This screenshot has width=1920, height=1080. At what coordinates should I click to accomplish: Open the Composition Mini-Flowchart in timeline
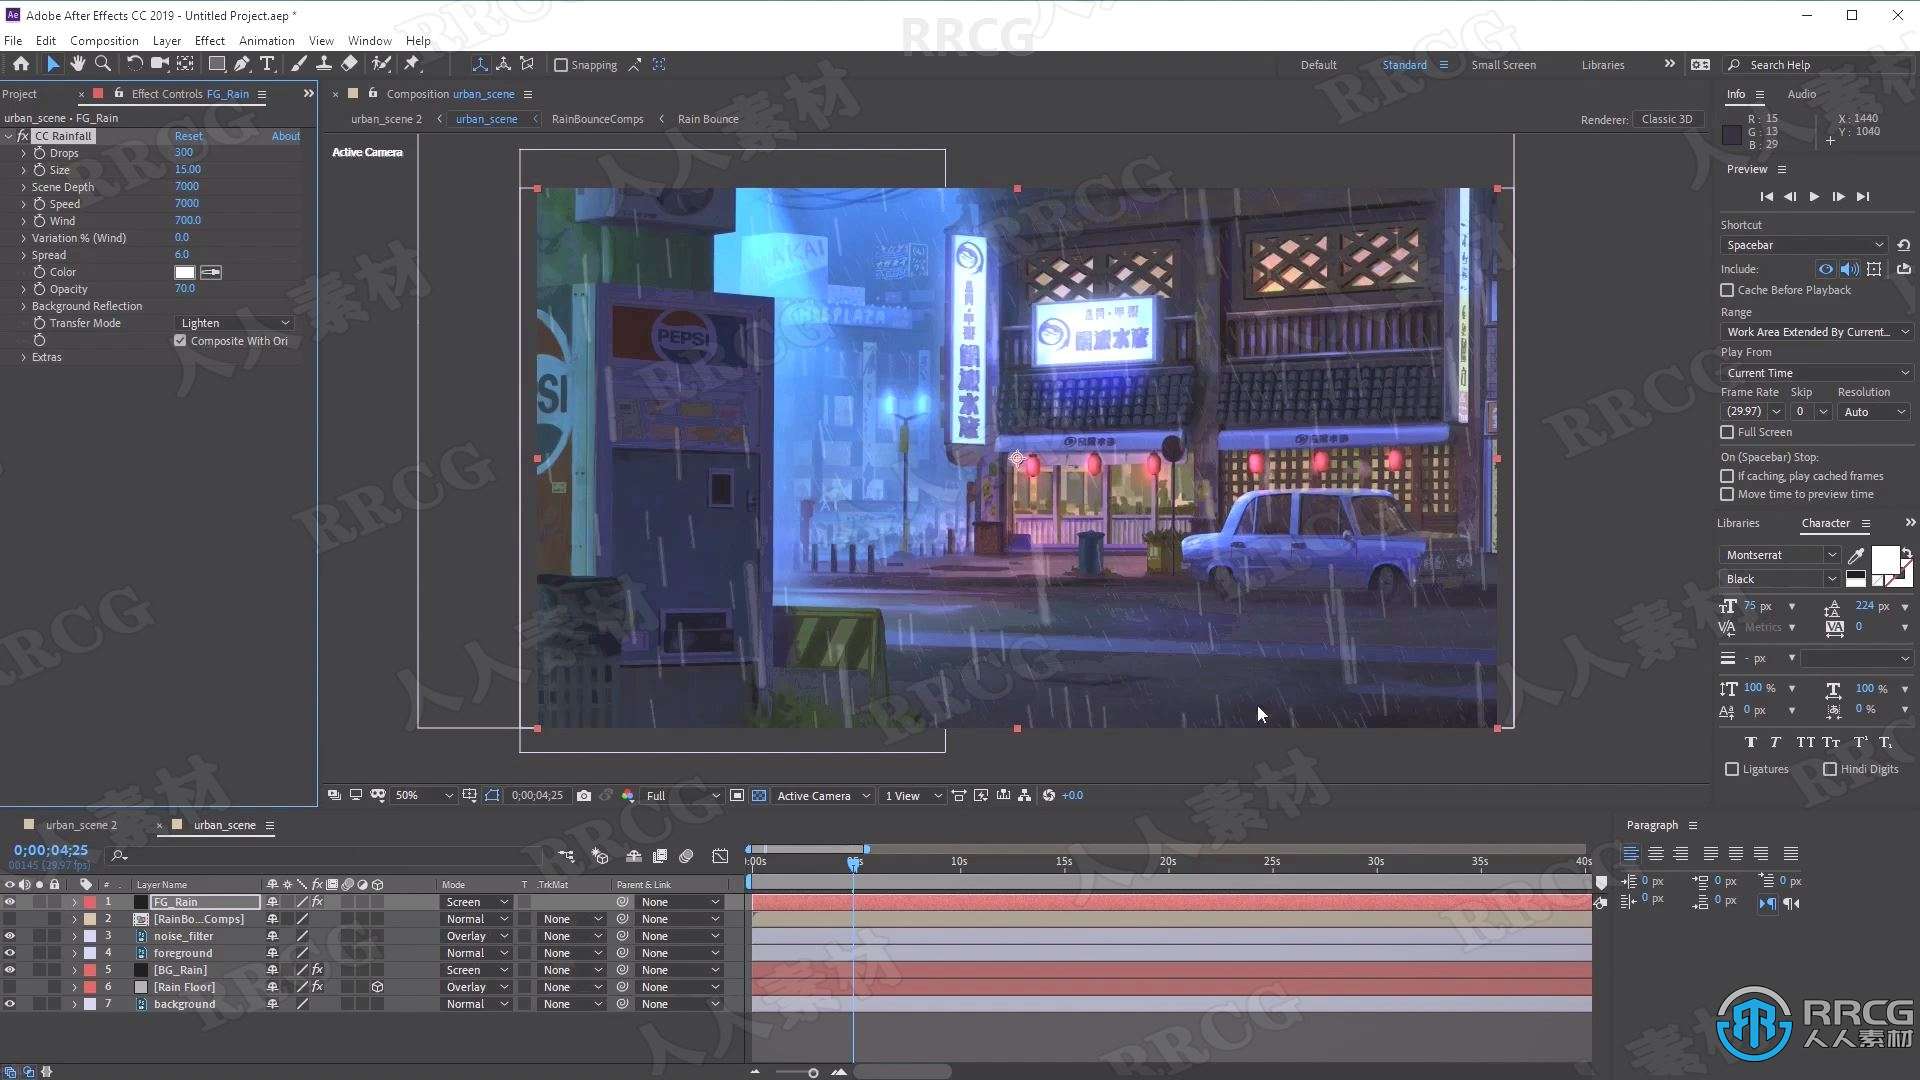(x=567, y=856)
